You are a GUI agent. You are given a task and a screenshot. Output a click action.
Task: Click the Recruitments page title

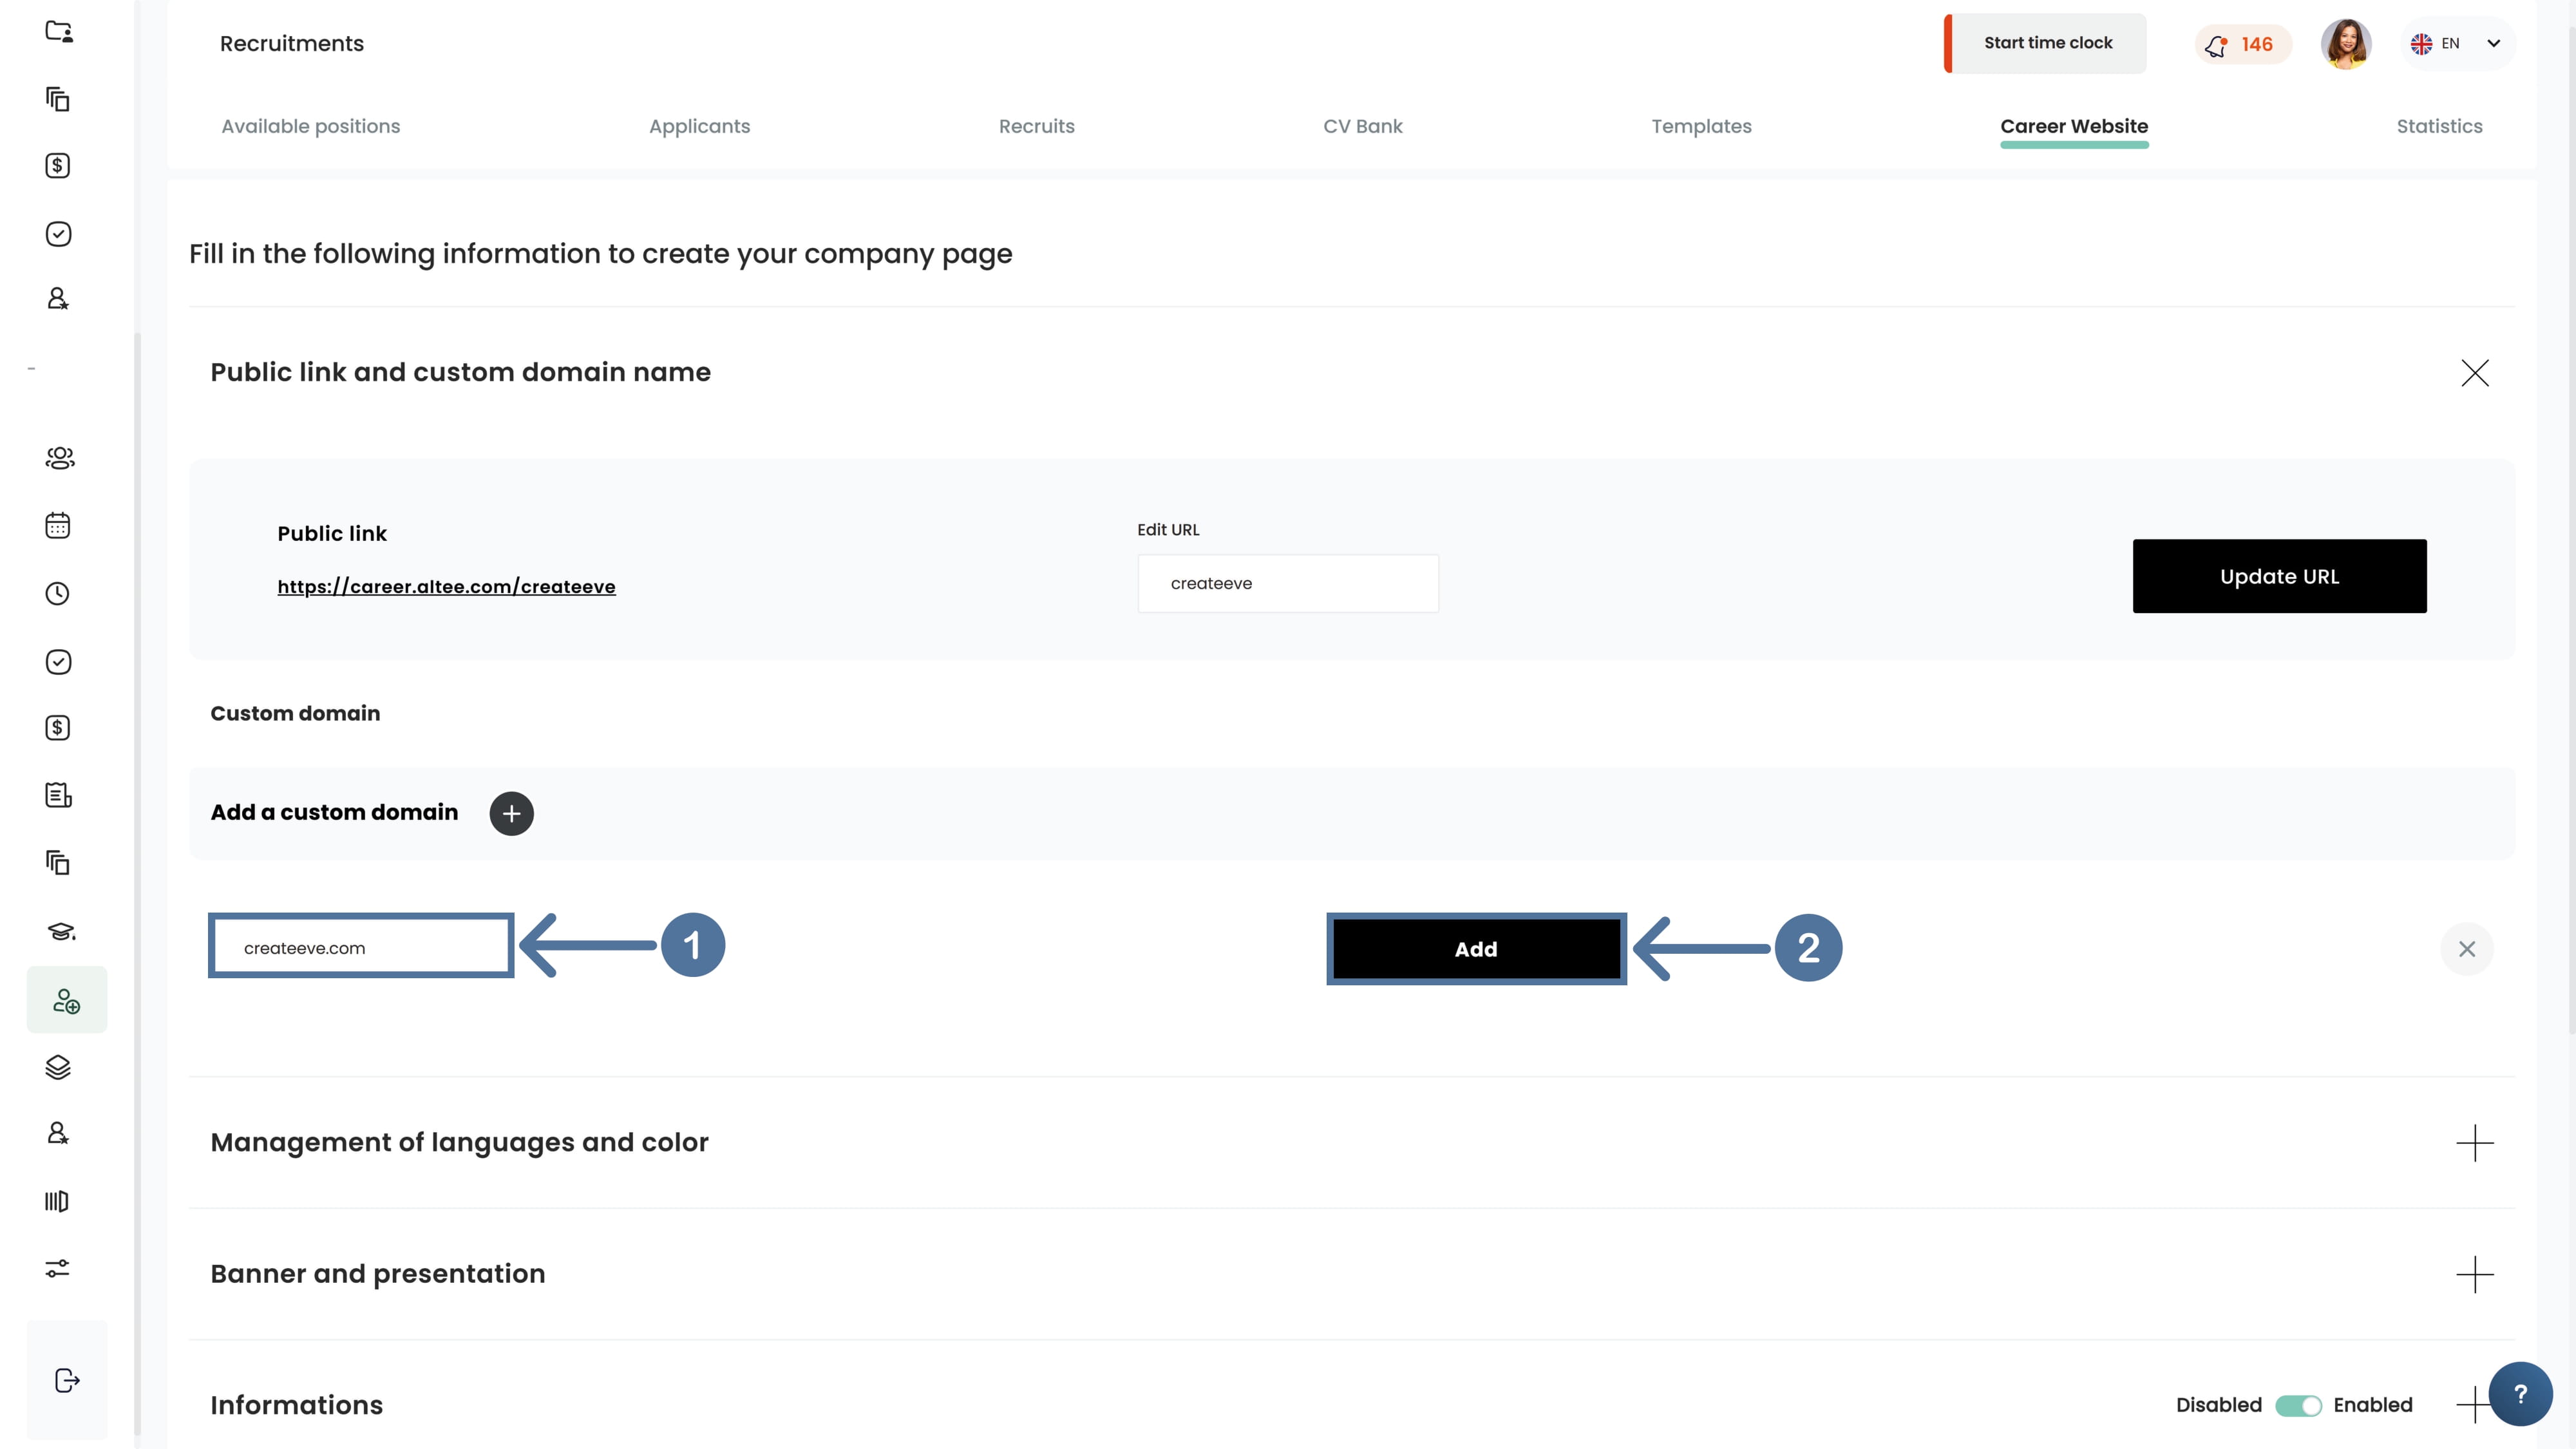click(x=292, y=44)
